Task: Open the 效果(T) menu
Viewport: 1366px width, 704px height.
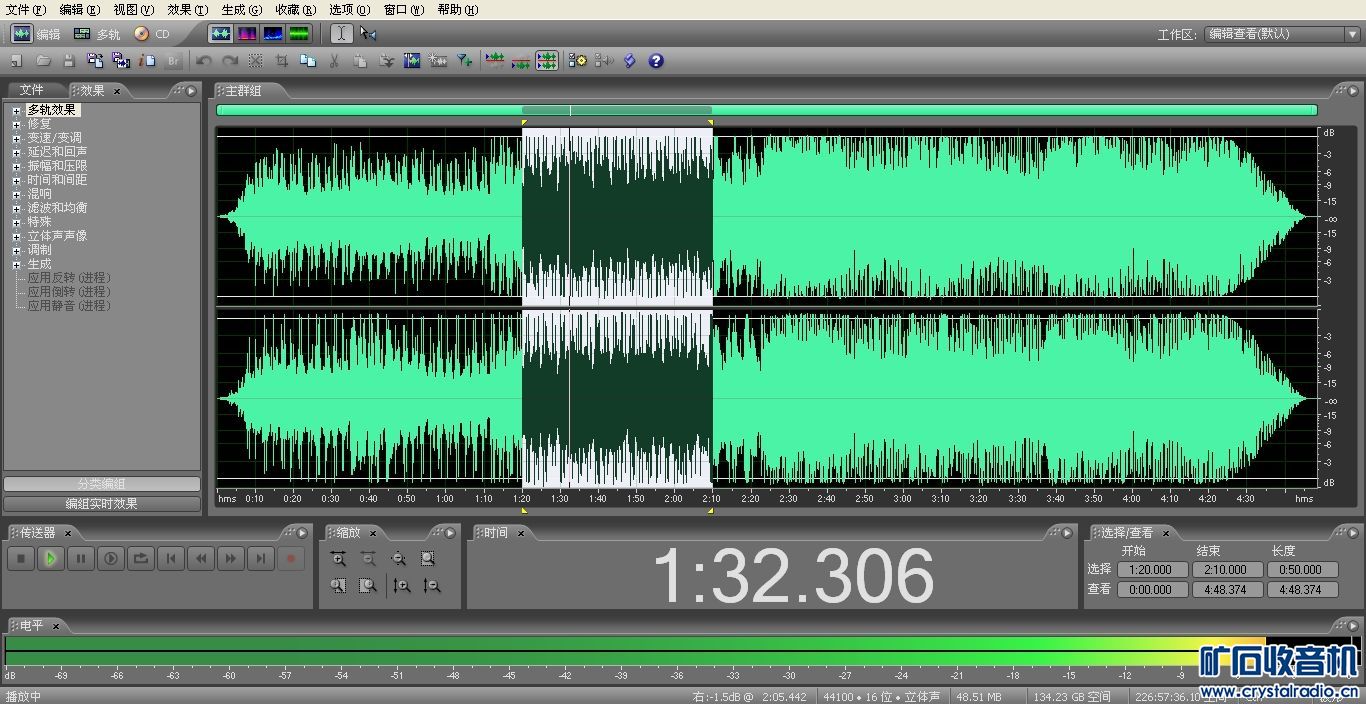Action: coord(187,10)
